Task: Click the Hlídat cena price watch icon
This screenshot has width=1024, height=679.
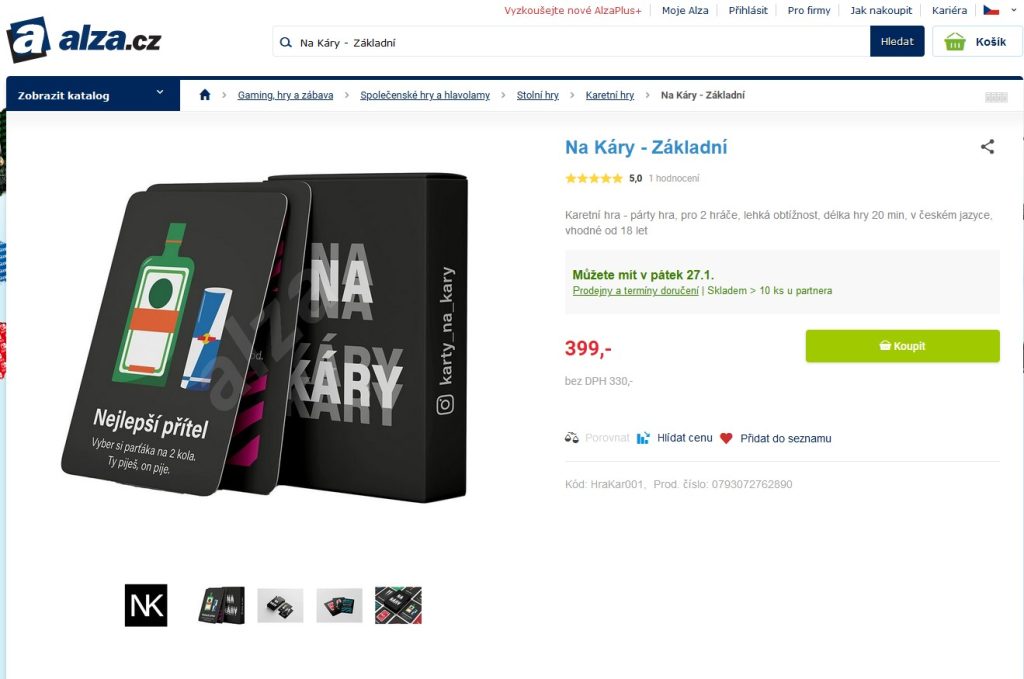Action: 643,438
